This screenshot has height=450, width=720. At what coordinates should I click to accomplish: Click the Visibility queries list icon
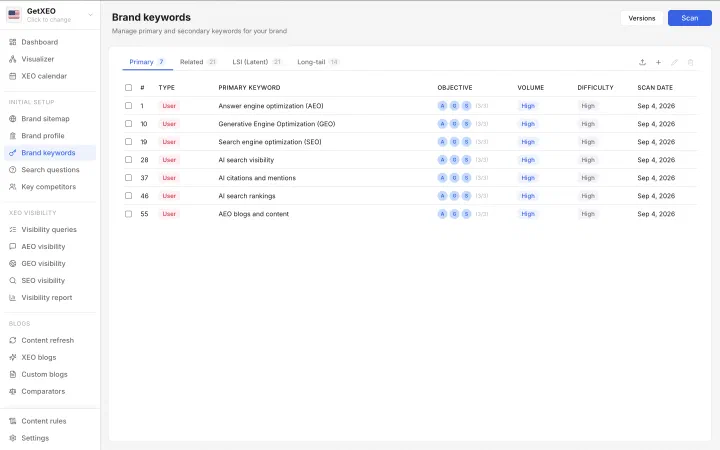click(13, 230)
